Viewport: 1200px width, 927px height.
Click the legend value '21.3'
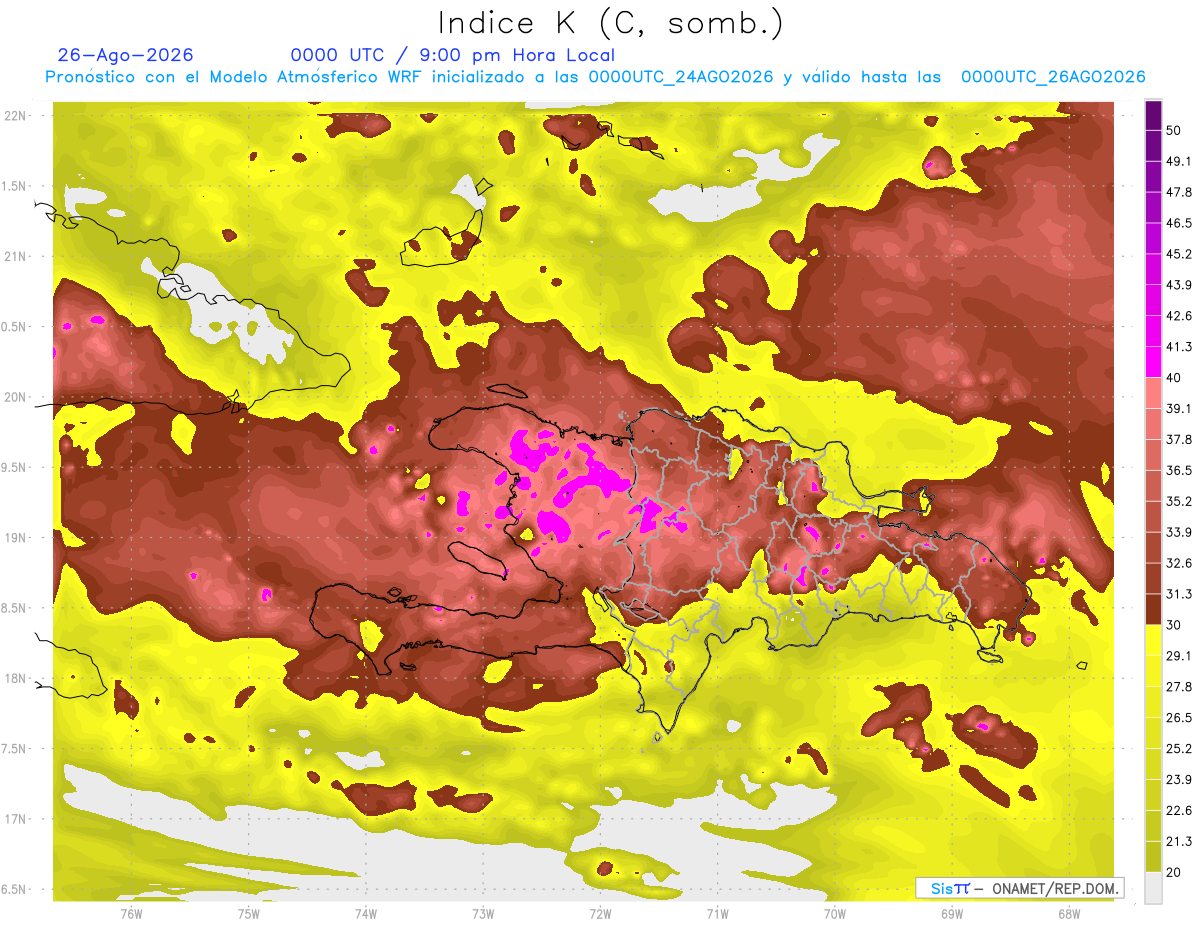1178,841
